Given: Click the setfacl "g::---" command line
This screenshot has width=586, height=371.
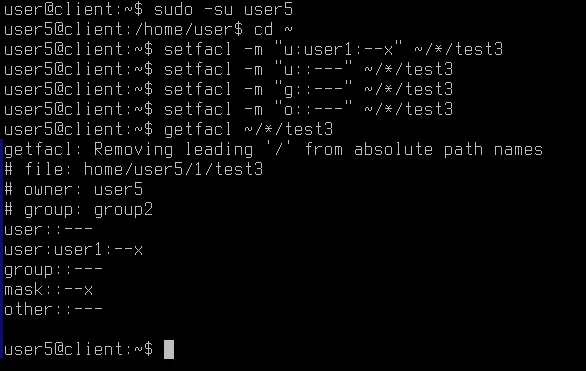Looking at the screenshot, I should 308,89.
